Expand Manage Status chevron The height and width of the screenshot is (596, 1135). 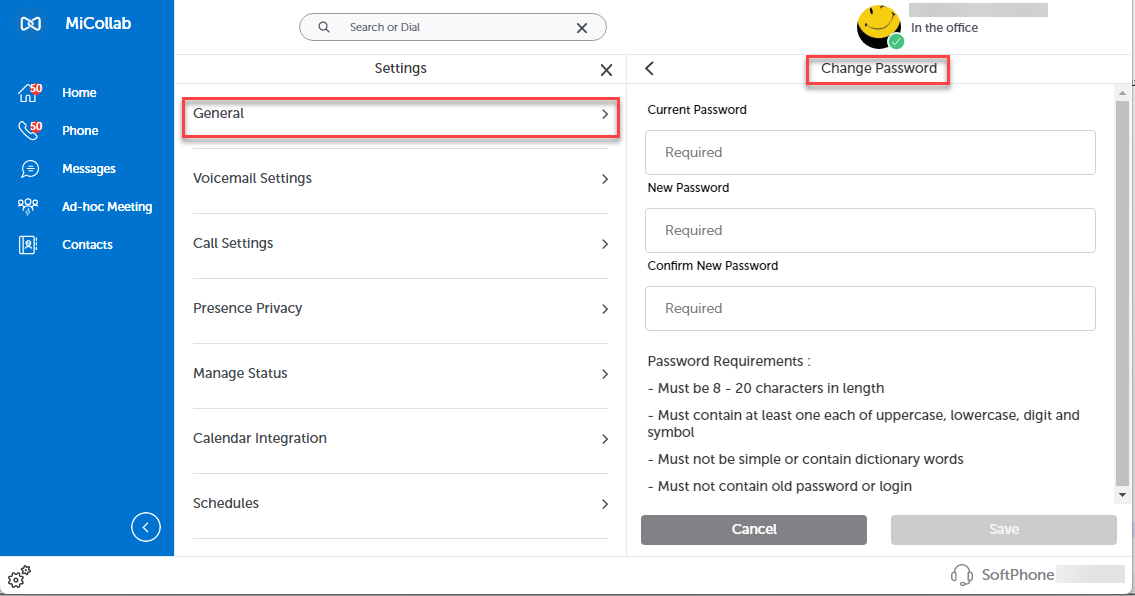[605, 374]
